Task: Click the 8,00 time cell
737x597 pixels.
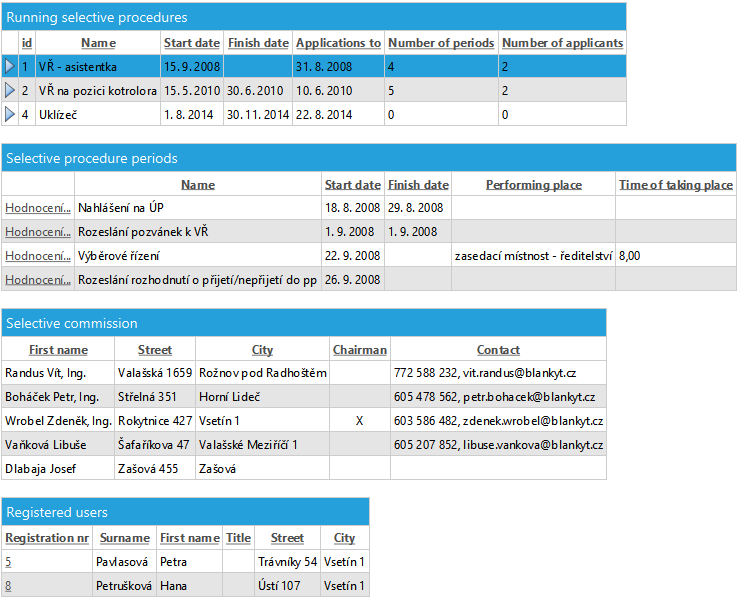Action: click(x=675, y=256)
